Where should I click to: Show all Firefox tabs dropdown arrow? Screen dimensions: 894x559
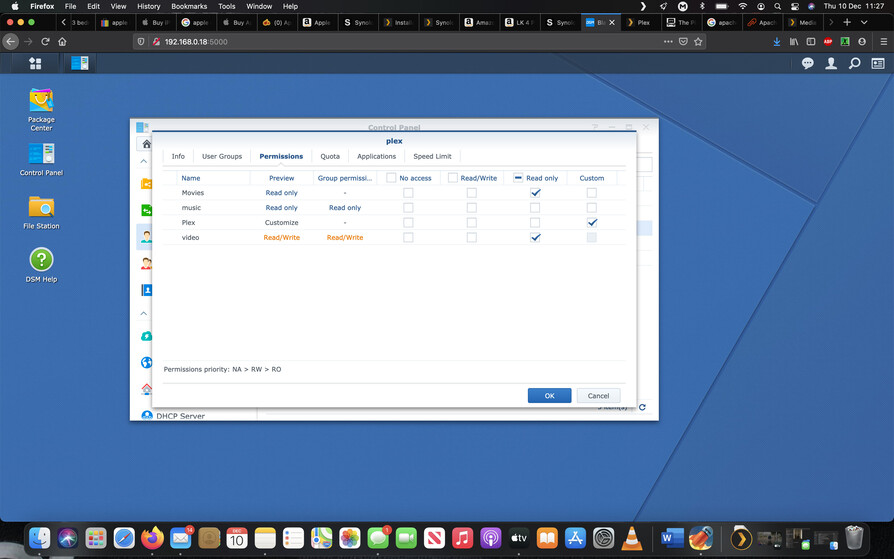click(864, 22)
